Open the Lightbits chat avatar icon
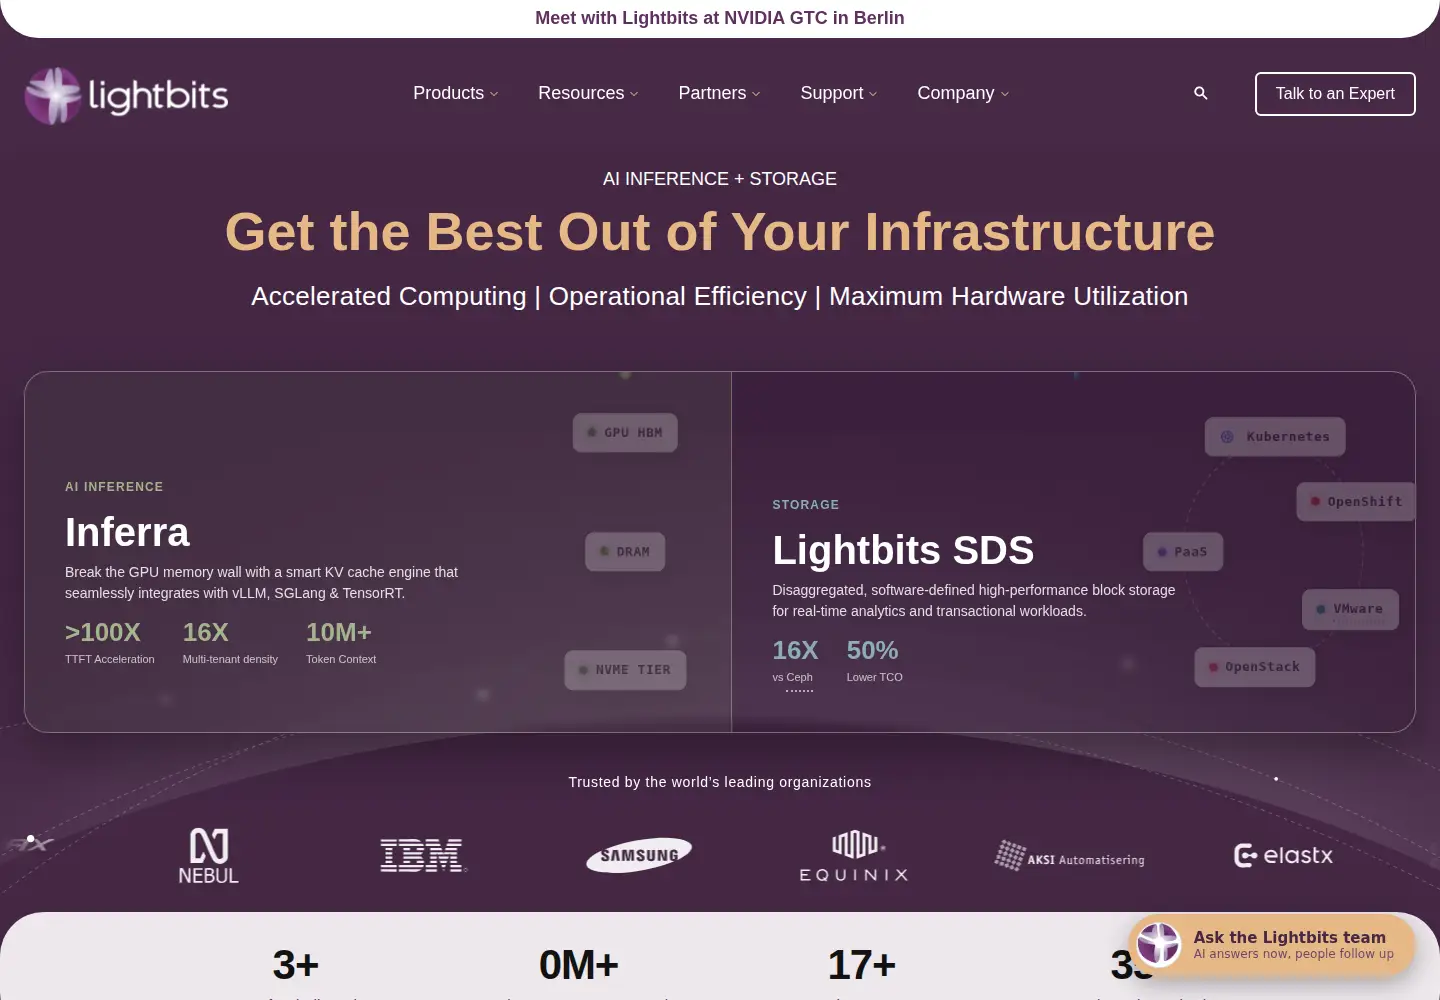Screen dimensions: 1440x1000 (1159, 943)
